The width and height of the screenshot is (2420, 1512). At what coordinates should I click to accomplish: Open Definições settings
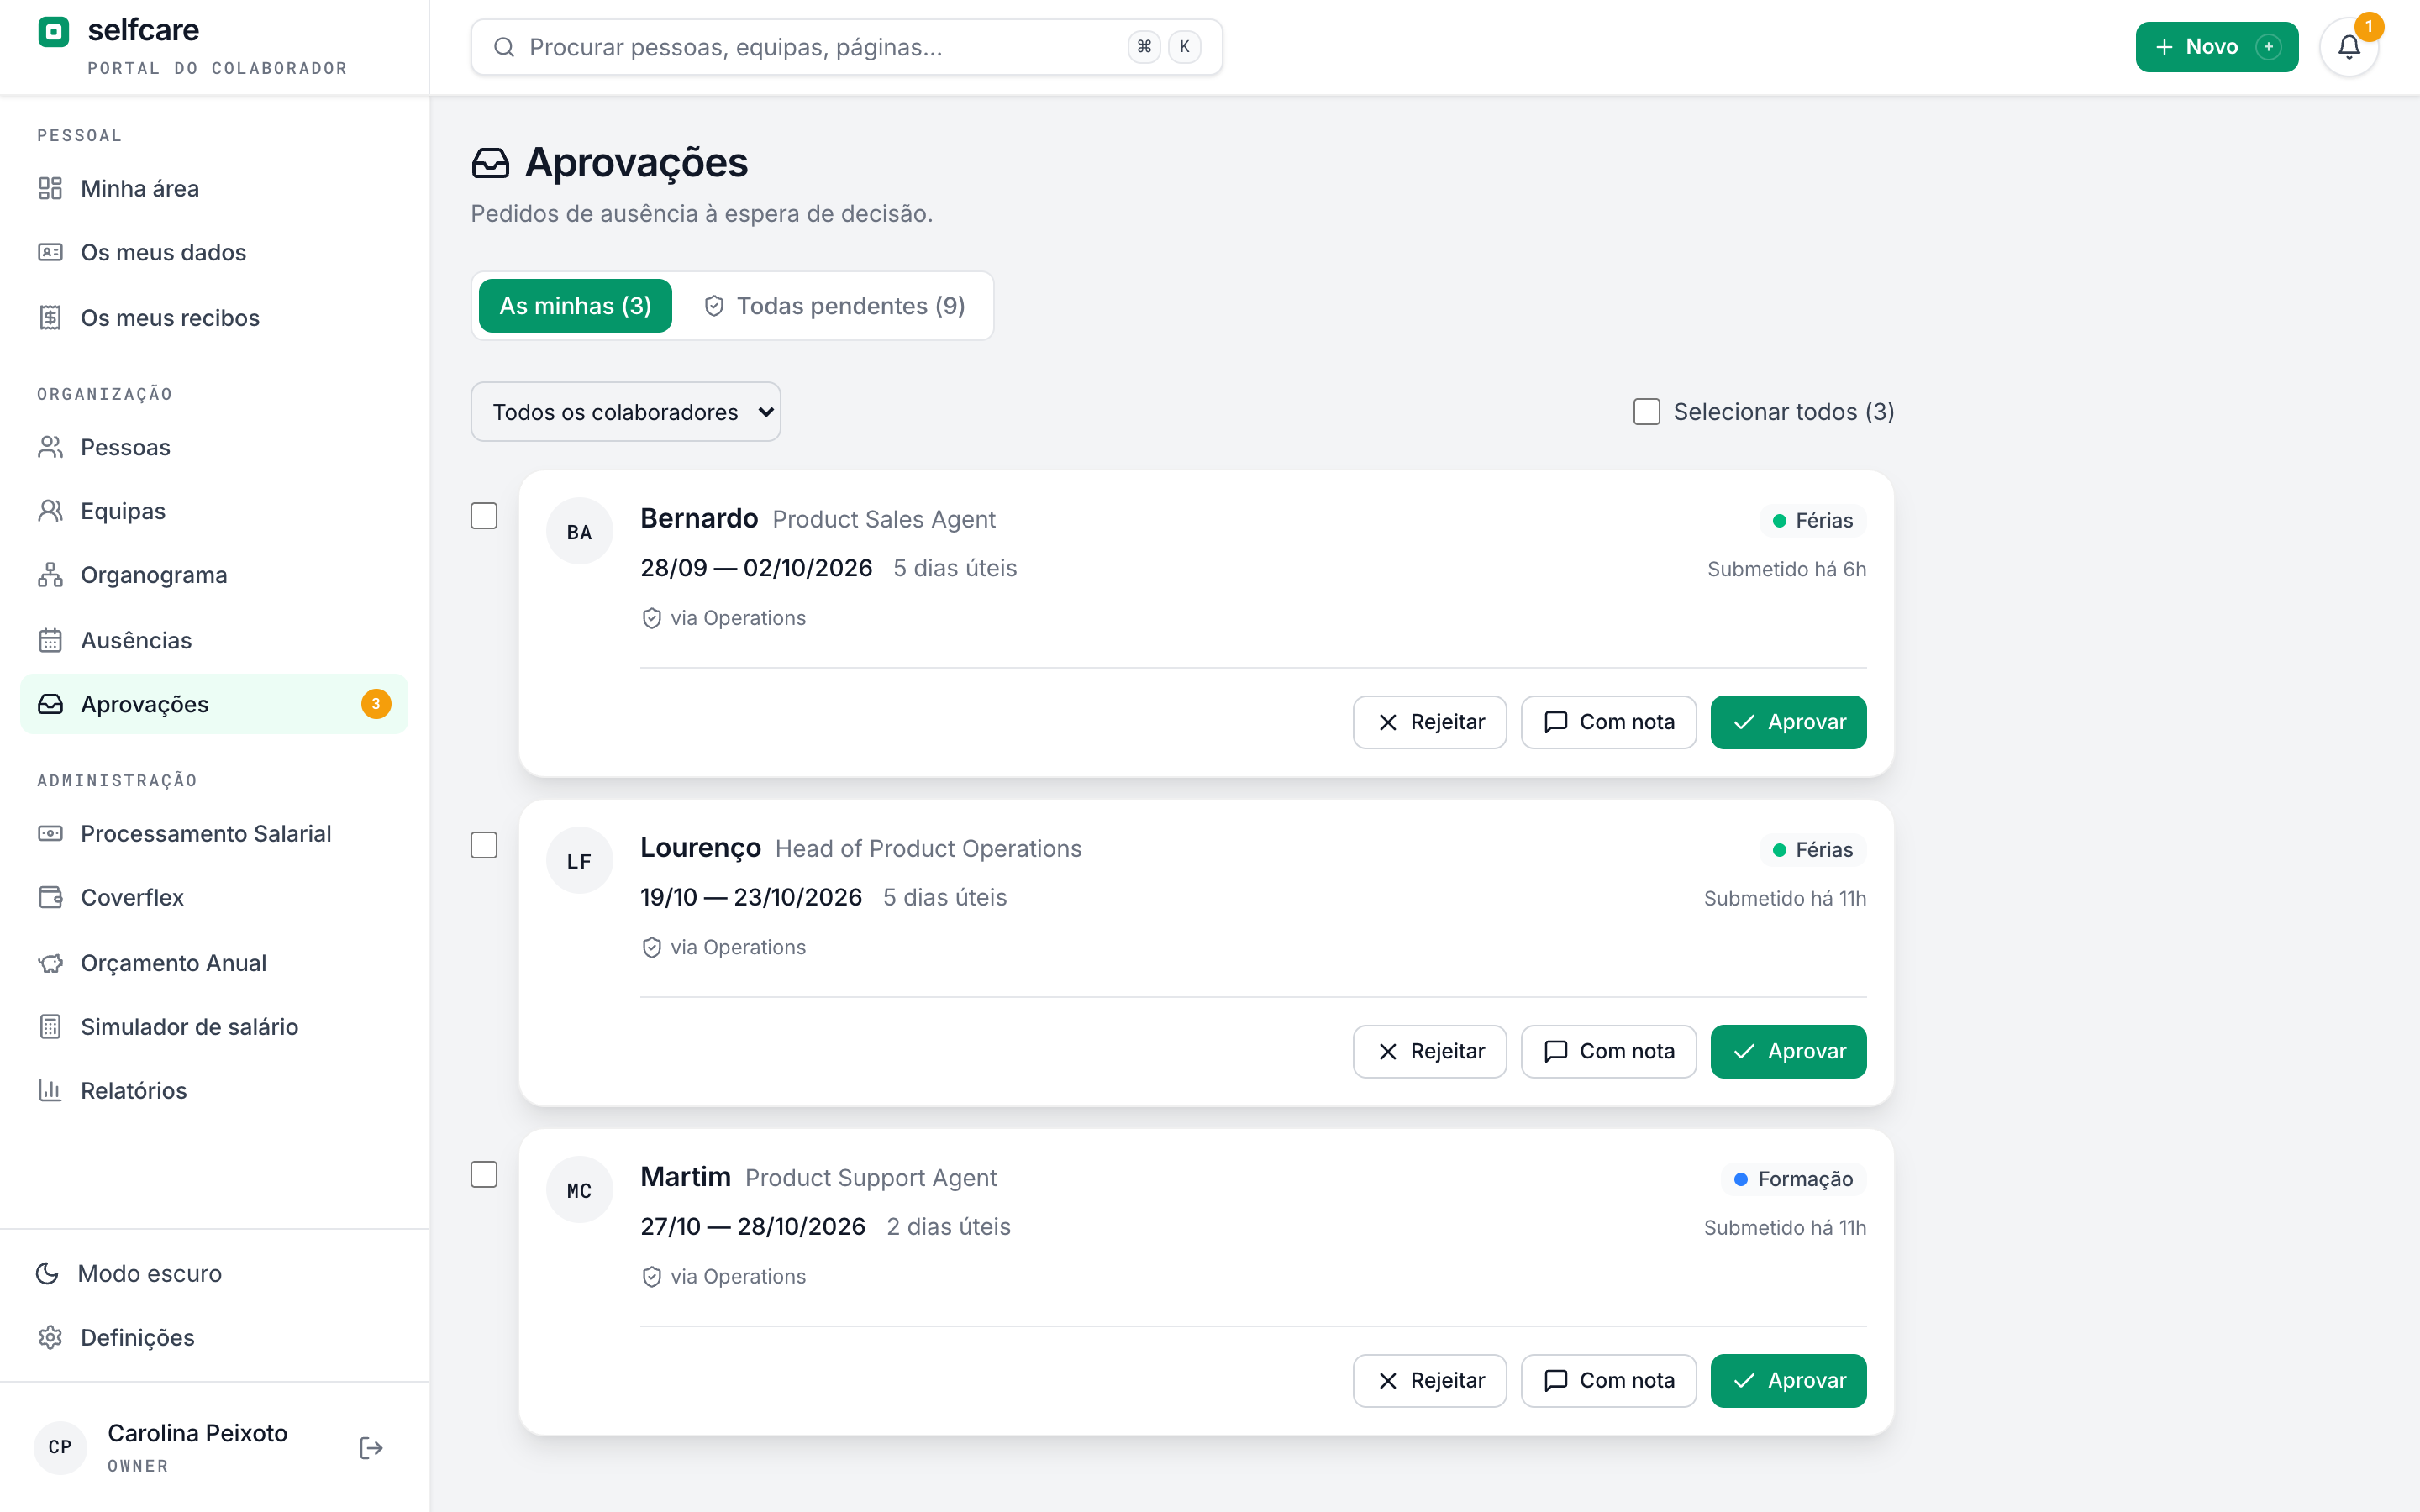[214, 1337]
